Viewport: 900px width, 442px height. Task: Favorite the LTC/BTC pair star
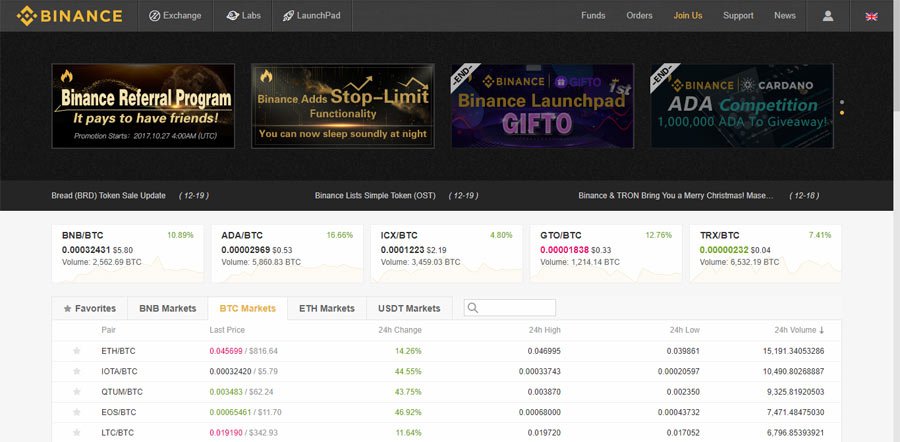76,432
